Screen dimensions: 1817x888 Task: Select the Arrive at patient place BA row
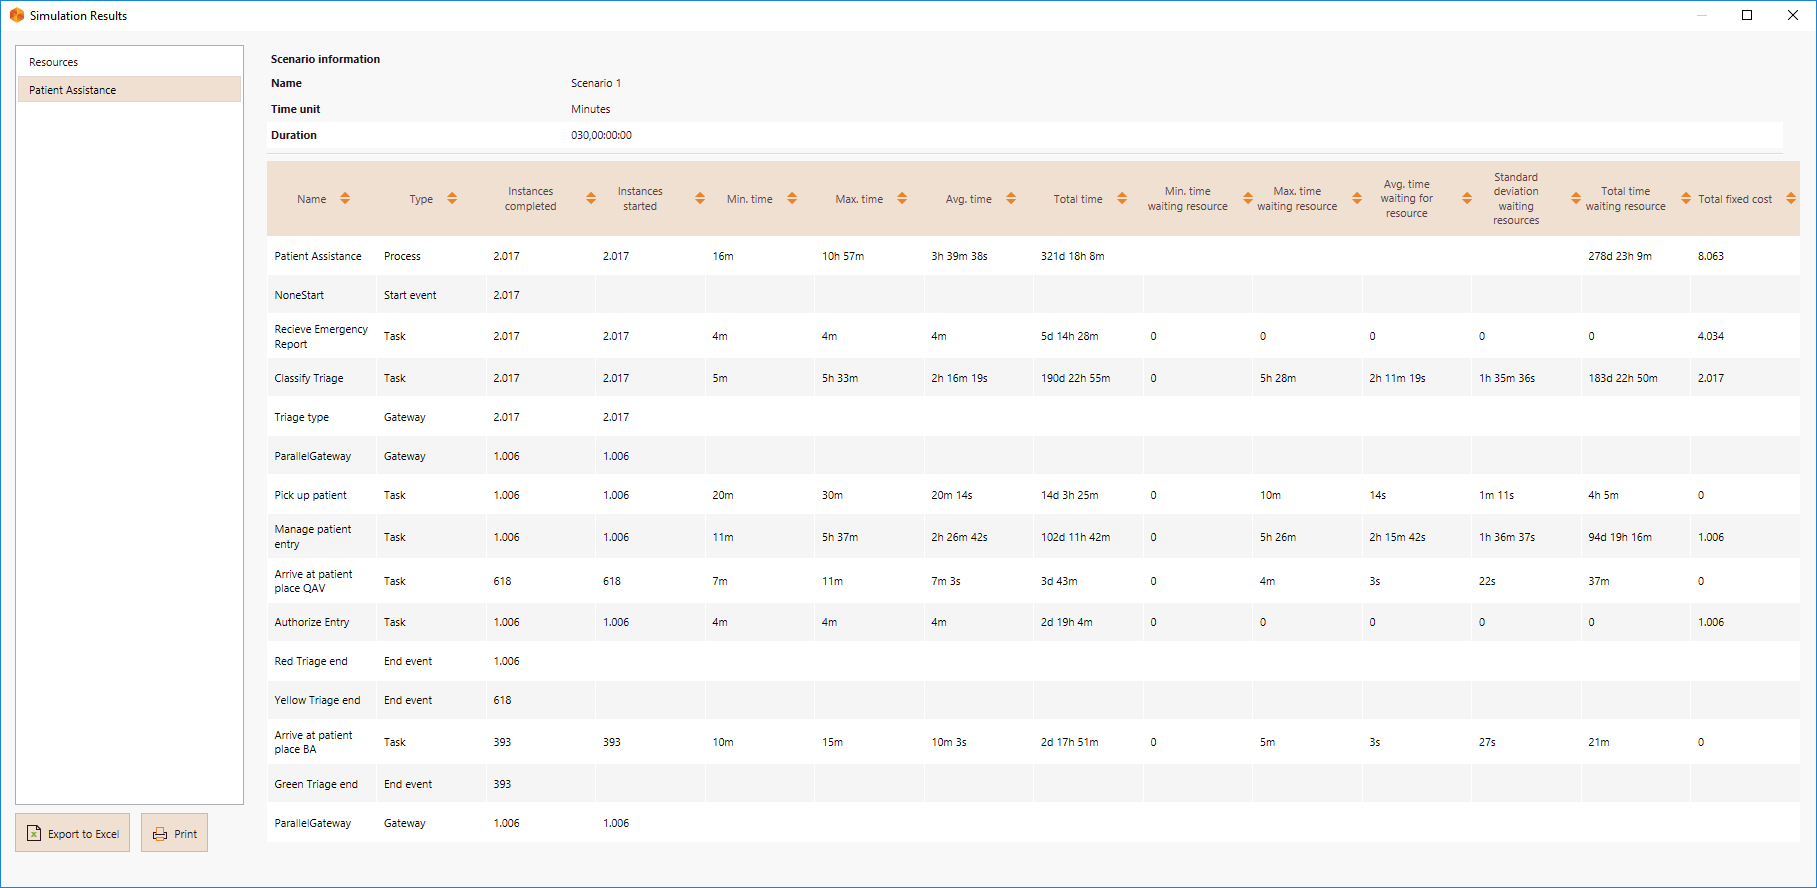(313, 742)
